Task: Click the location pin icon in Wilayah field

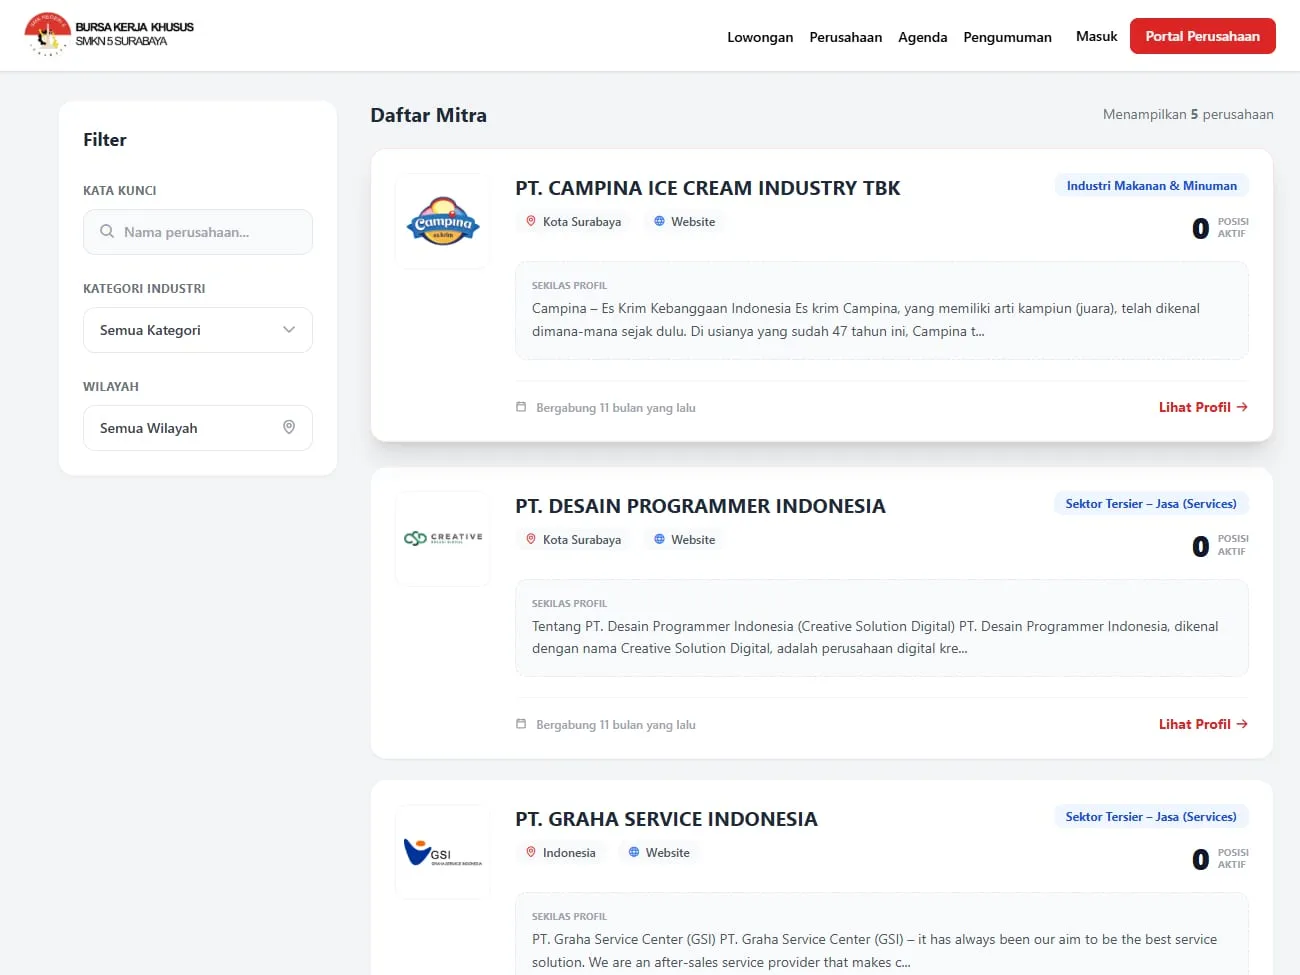Action: pos(289,428)
